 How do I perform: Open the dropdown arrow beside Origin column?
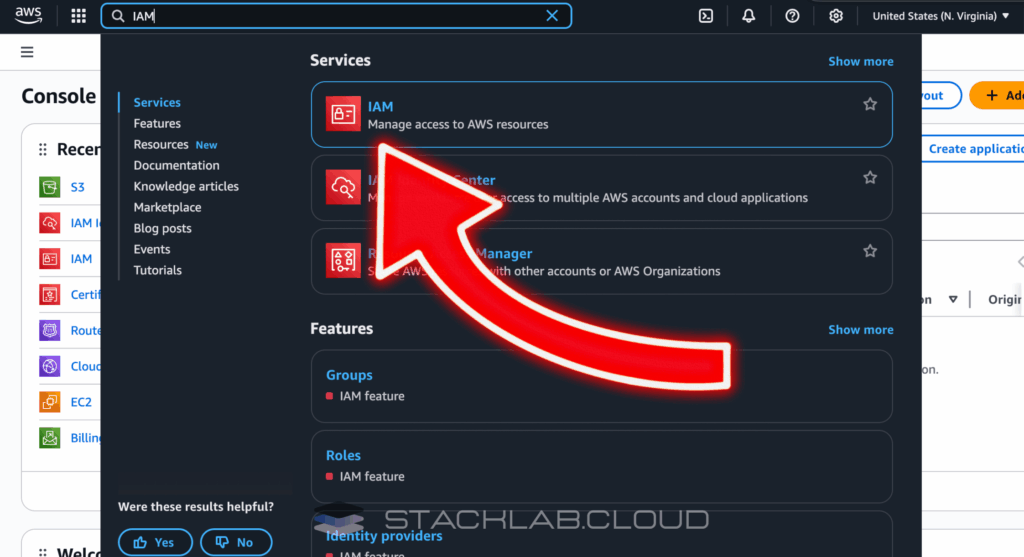953,299
